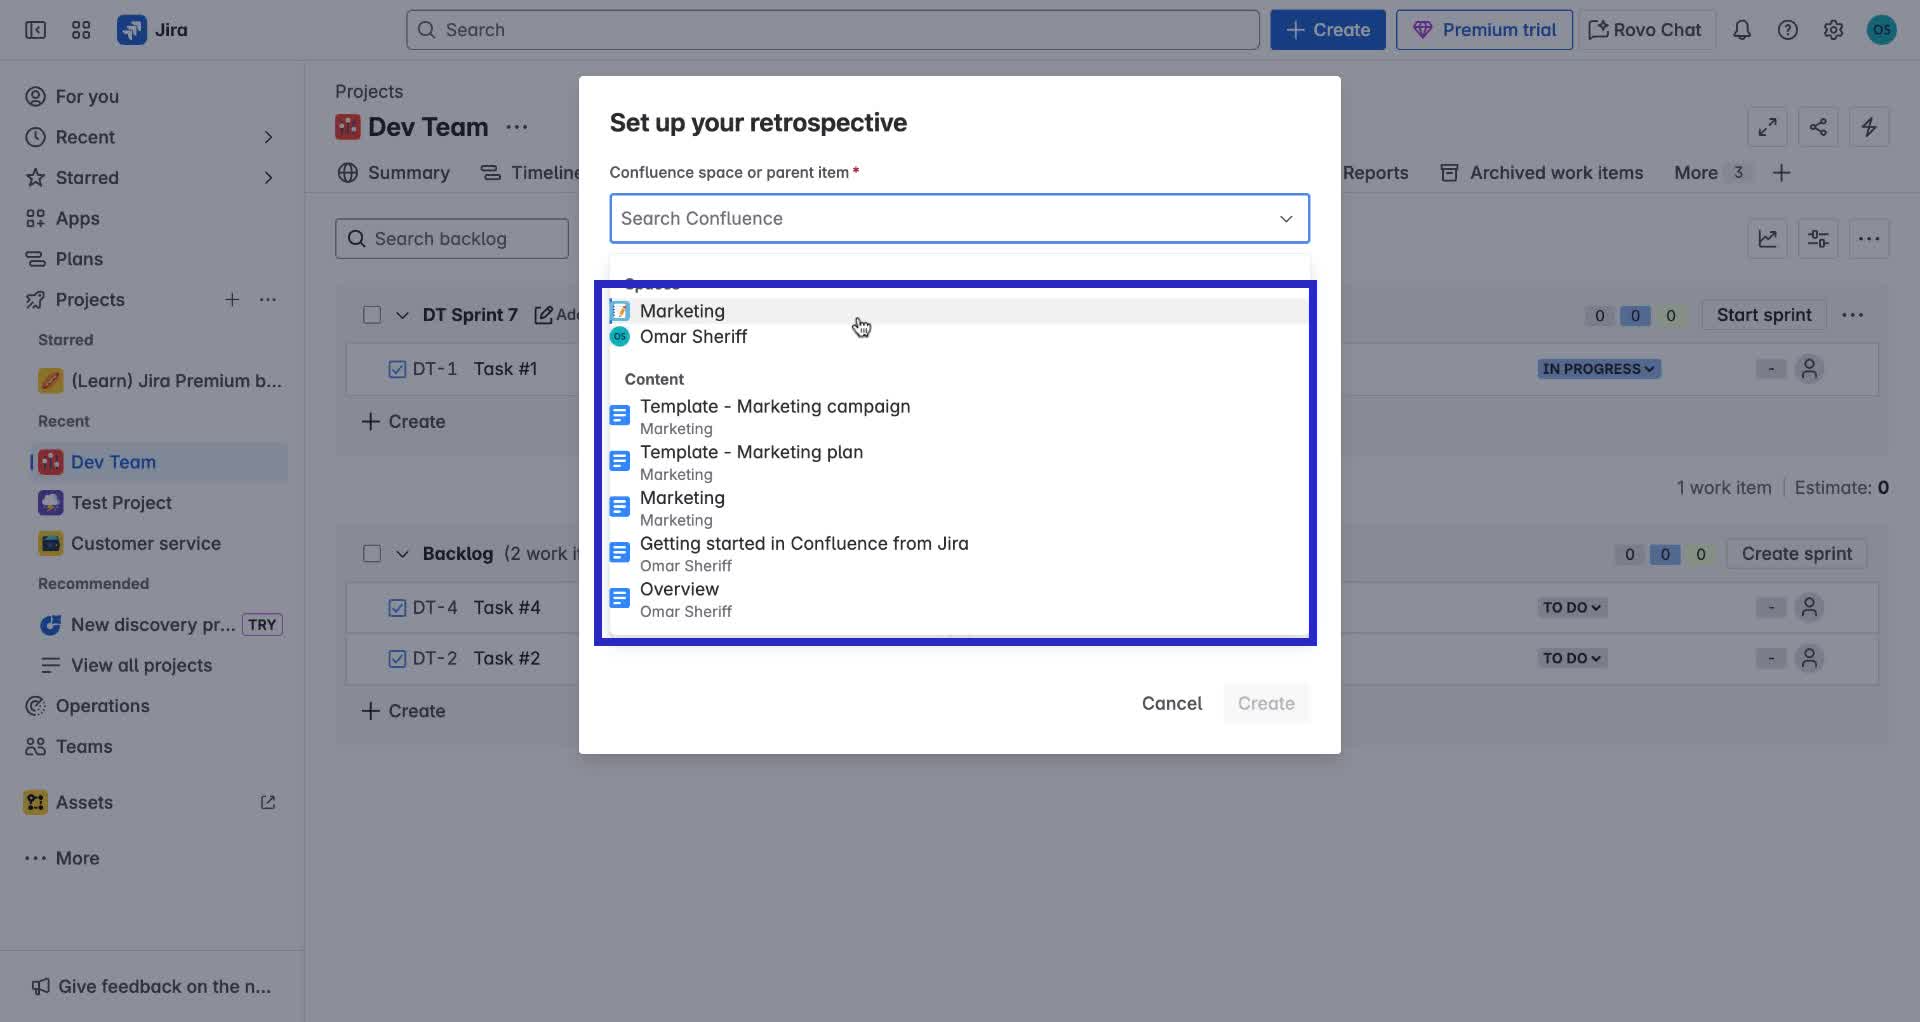Expand the Starred section in sidebar

click(268, 177)
